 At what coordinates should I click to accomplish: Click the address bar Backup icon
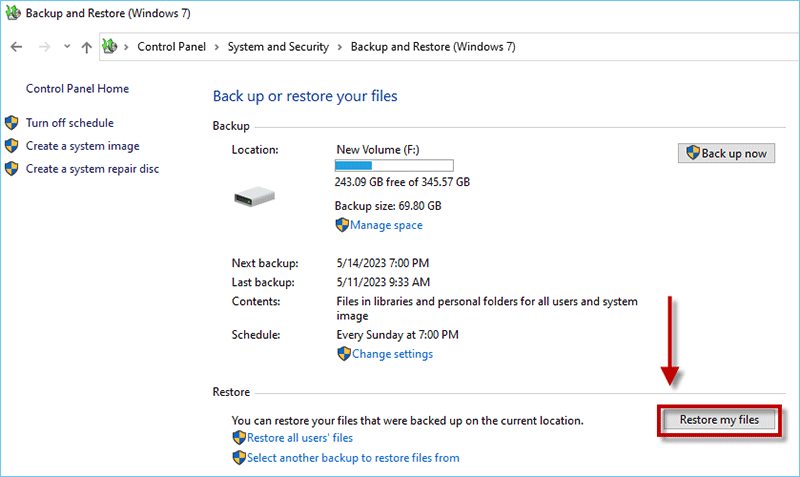[x=110, y=46]
